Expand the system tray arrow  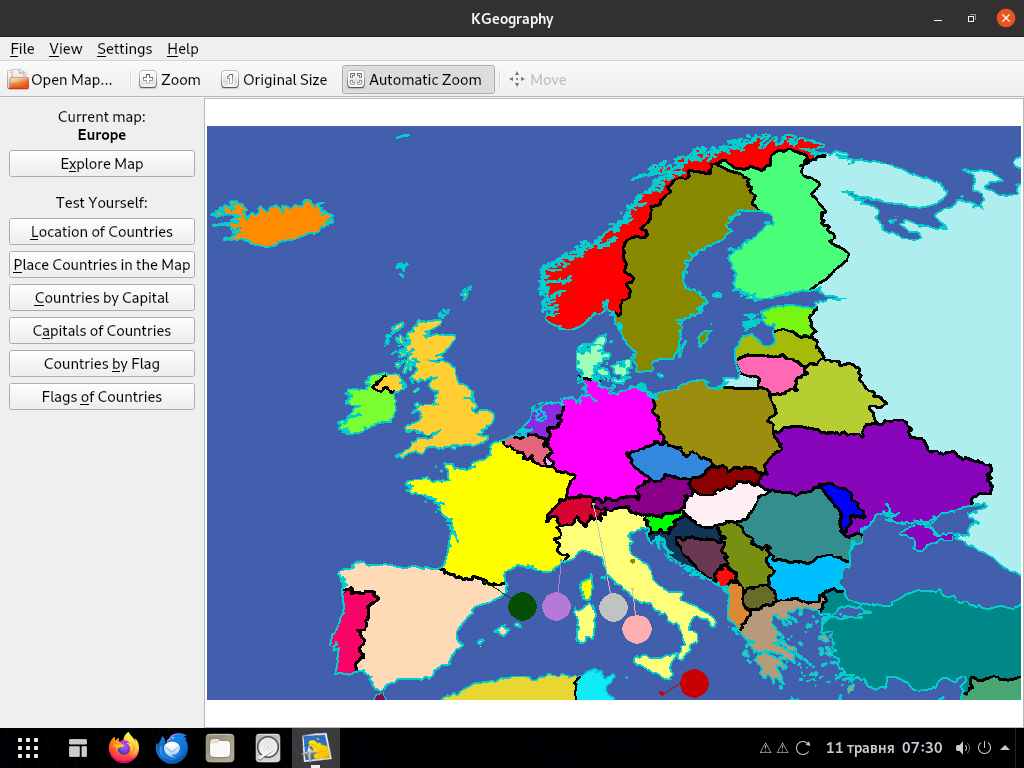(x=1006, y=748)
